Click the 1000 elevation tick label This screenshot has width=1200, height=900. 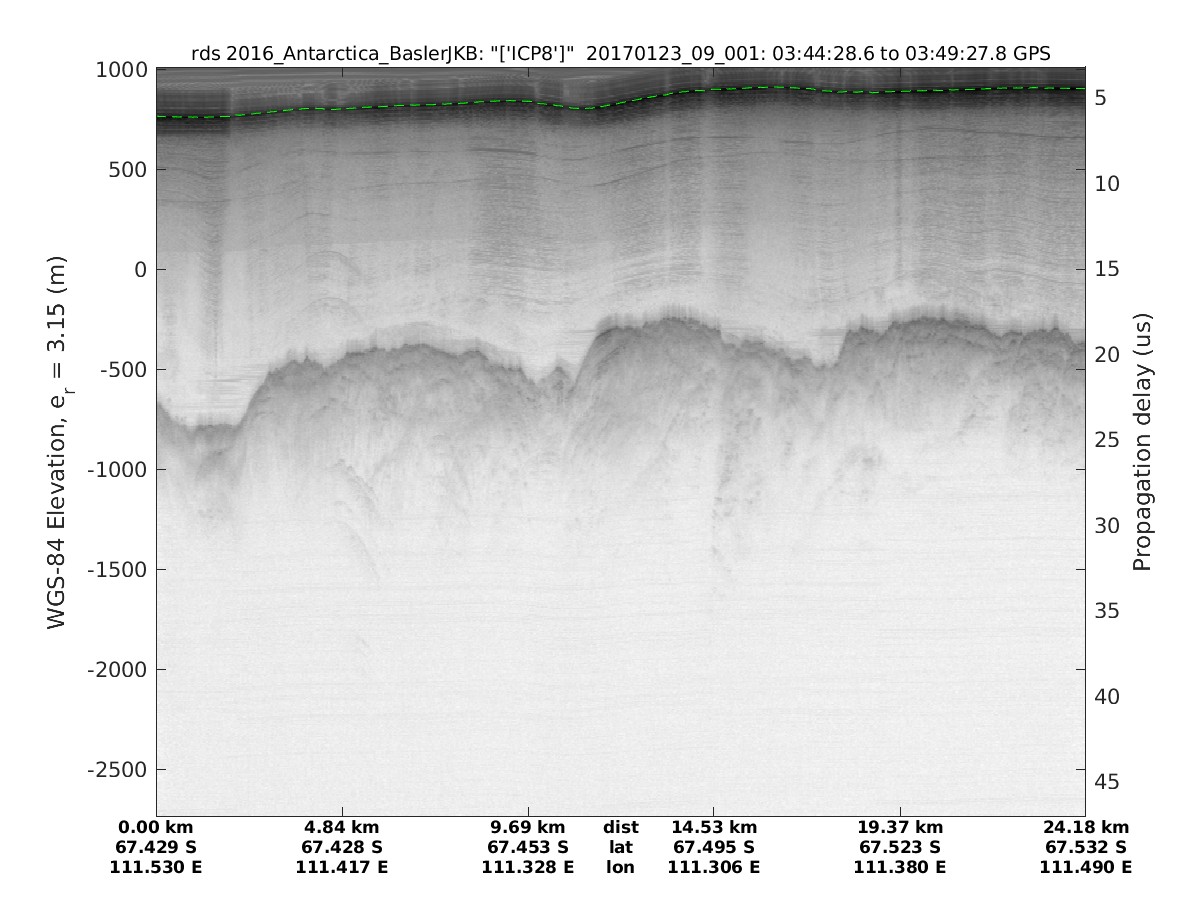(125, 70)
